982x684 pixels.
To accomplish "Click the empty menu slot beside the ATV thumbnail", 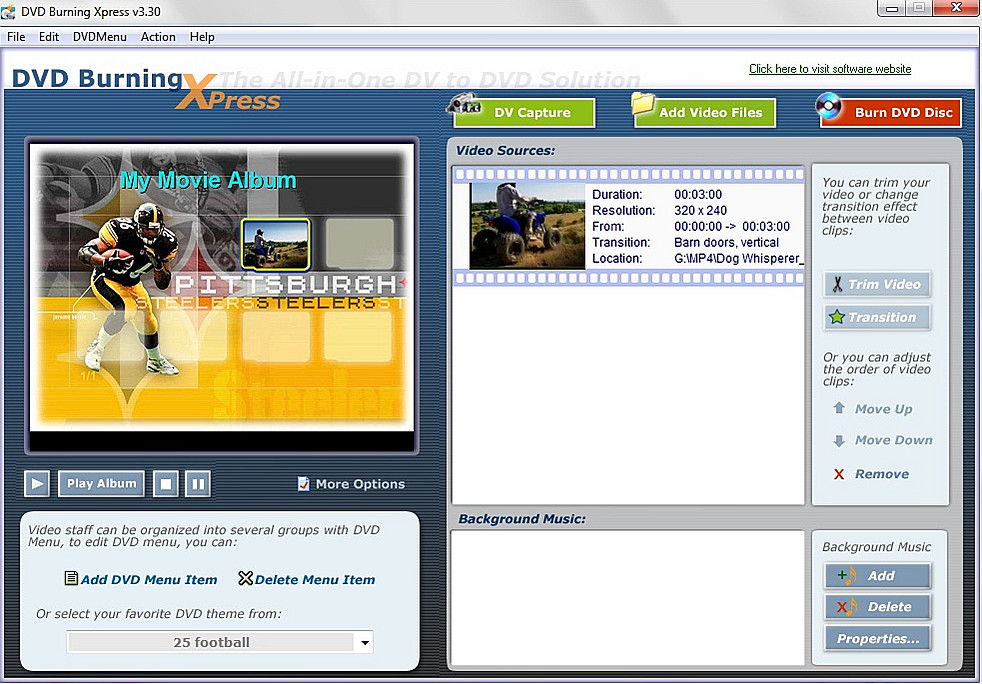I will point(359,244).
